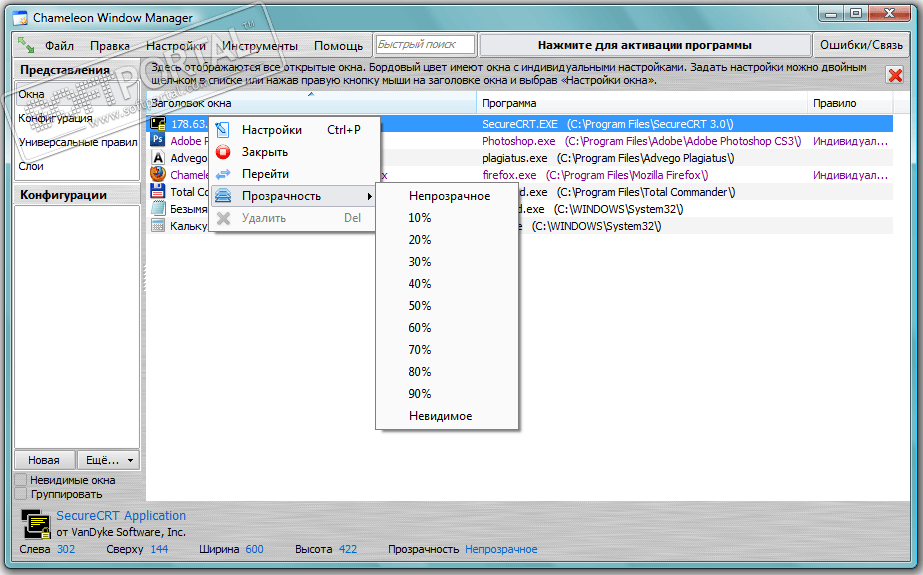This screenshot has height=575, width=923.
Task: Open the Файл menu
Action: click(x=59, y=45)
